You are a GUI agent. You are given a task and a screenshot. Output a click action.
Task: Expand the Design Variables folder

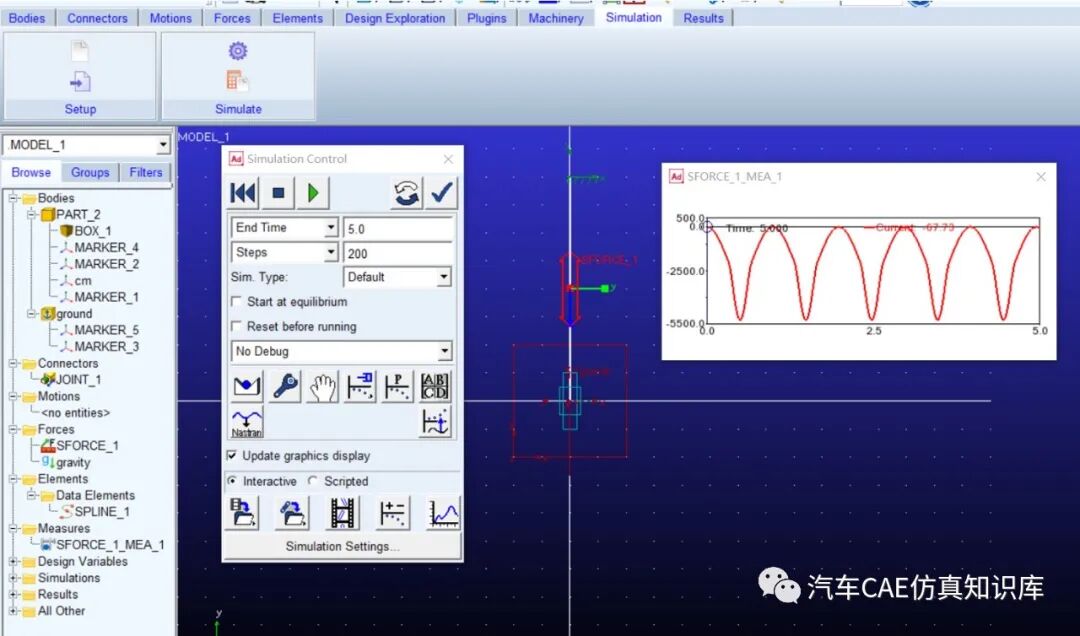point(13,562)
